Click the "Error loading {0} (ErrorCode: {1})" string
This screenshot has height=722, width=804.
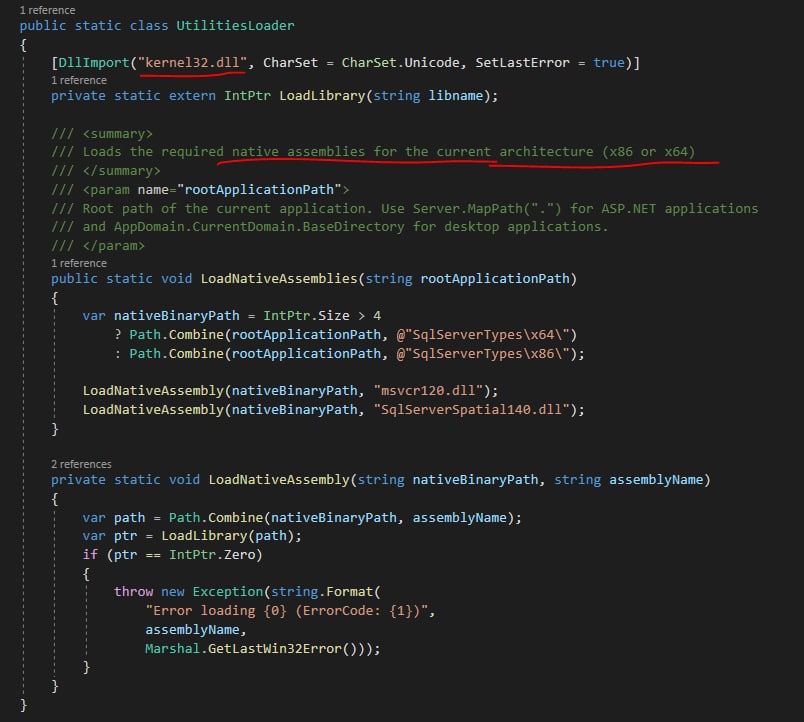[x=287, y=611]
